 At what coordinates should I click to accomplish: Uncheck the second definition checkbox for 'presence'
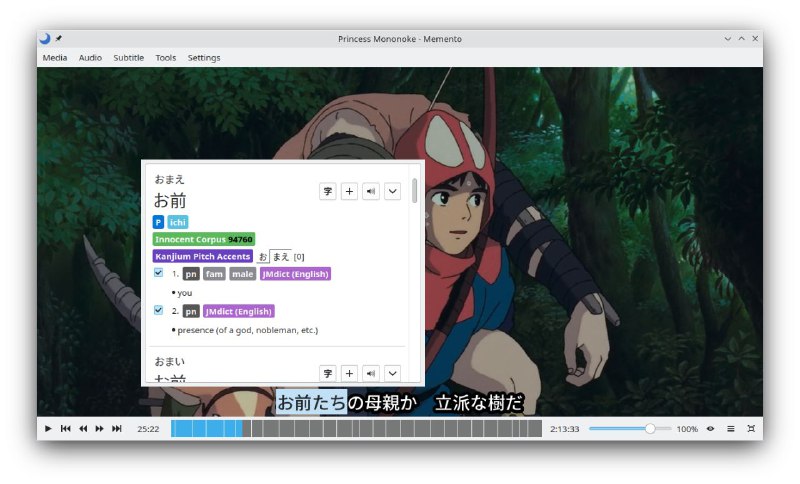[159, 310]
